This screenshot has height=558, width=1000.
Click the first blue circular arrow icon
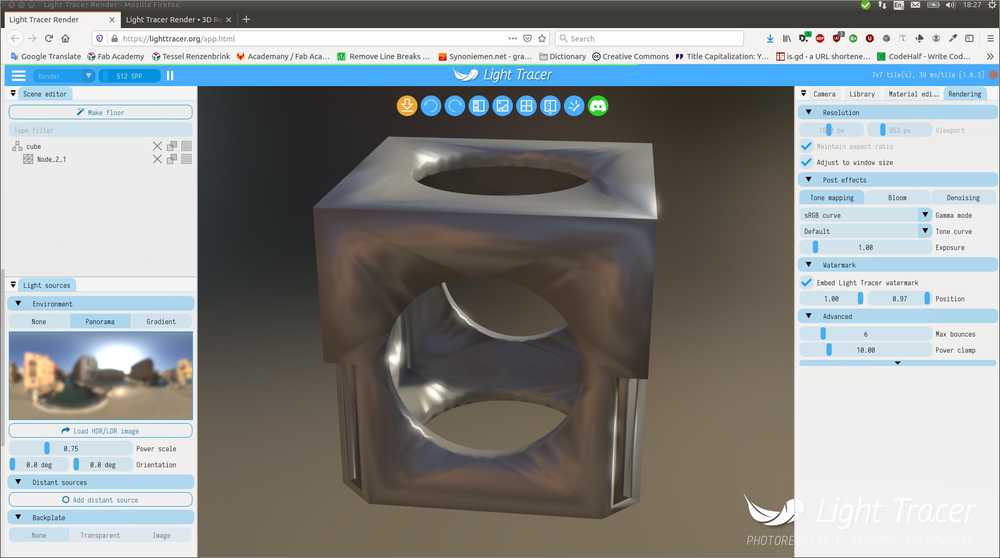click(431, 106)
